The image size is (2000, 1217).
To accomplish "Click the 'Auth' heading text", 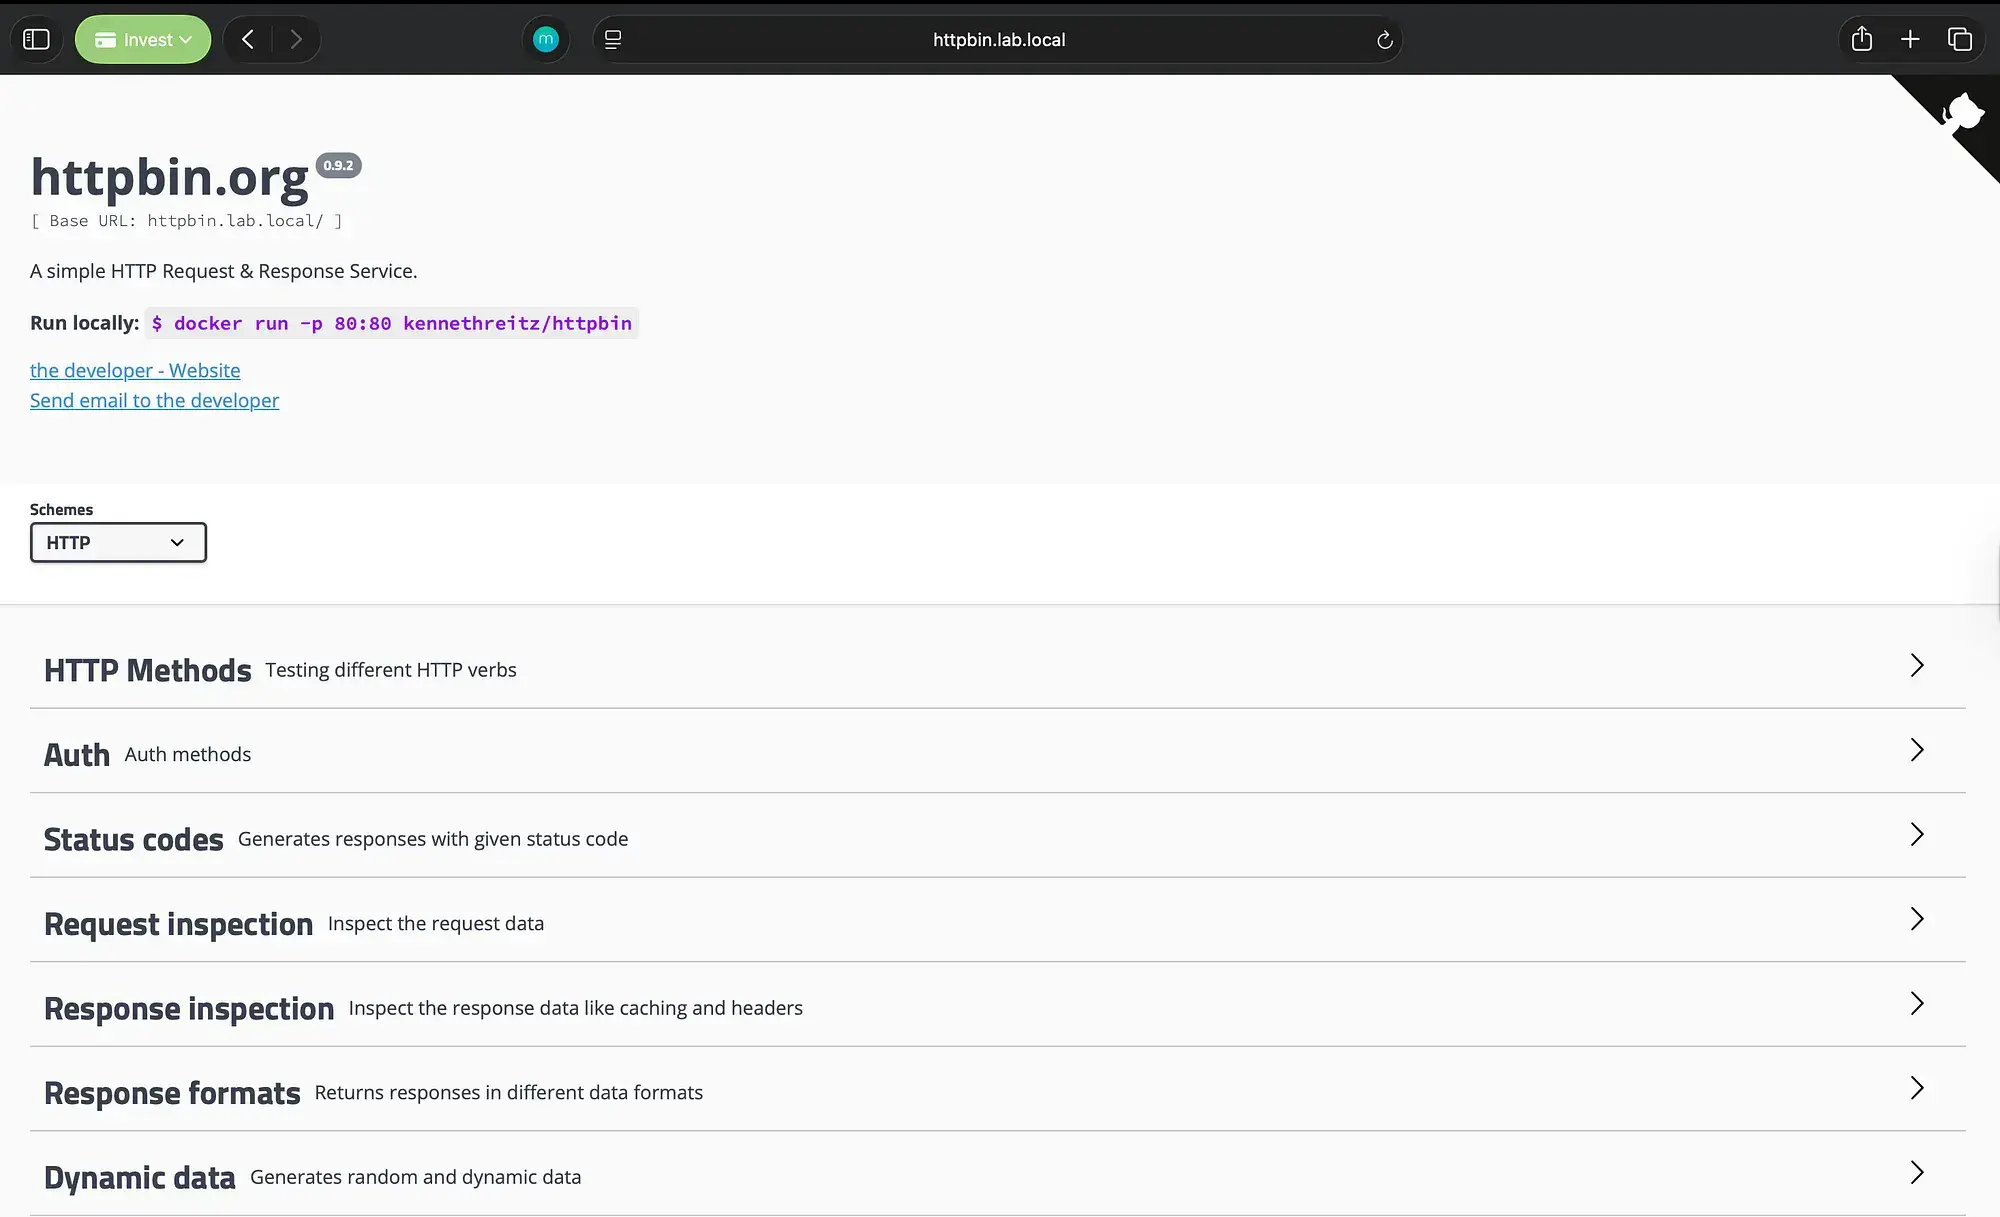I will coord(77,755).
